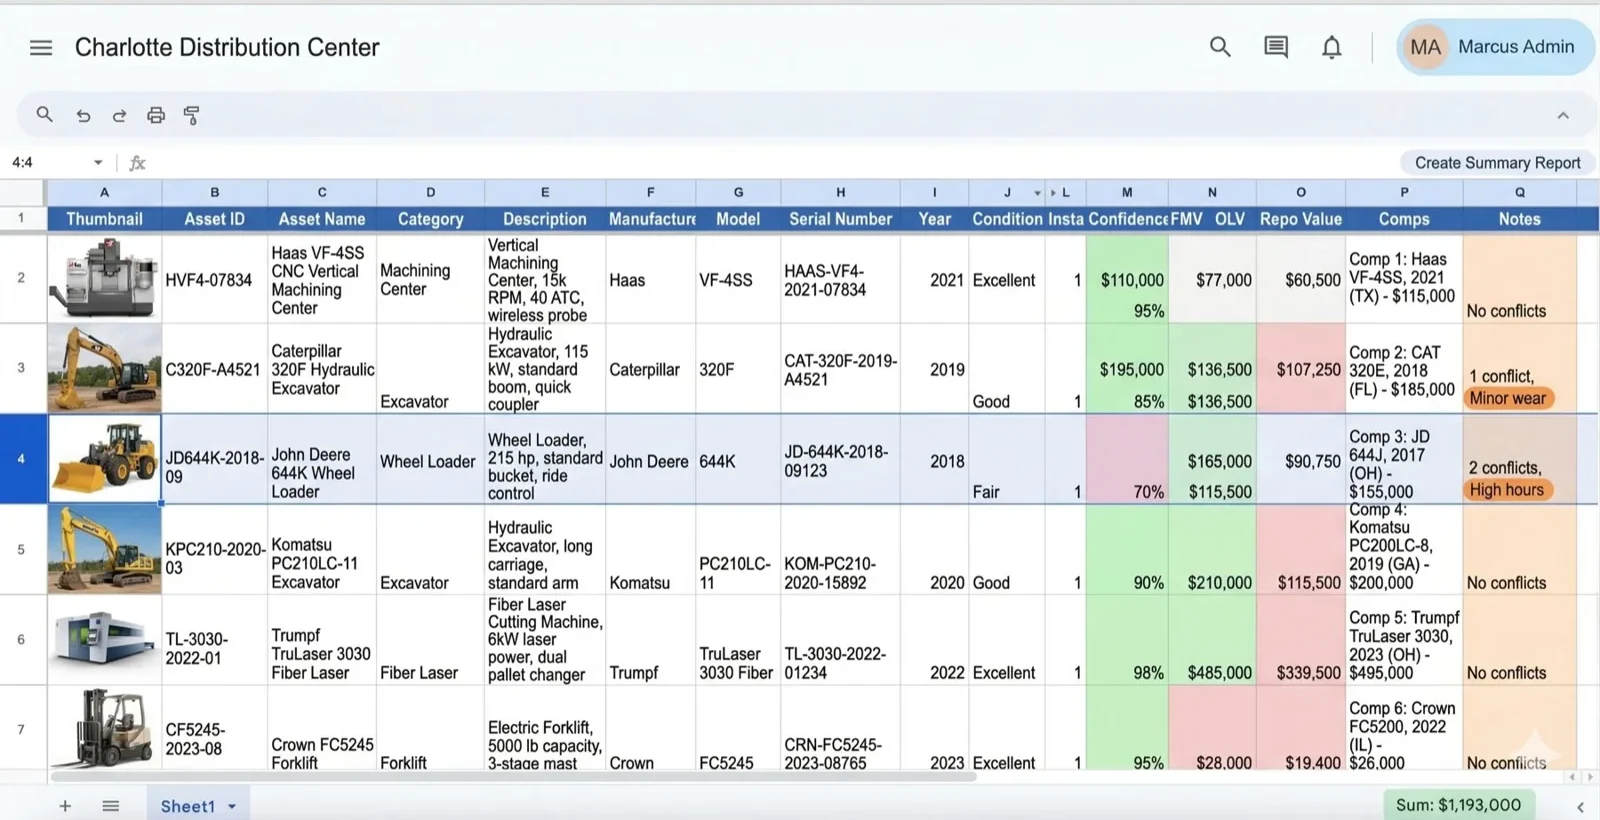The height and width of the screenshot is (820, 1600).
Task: Select column E header
Action: click(545, 192)
